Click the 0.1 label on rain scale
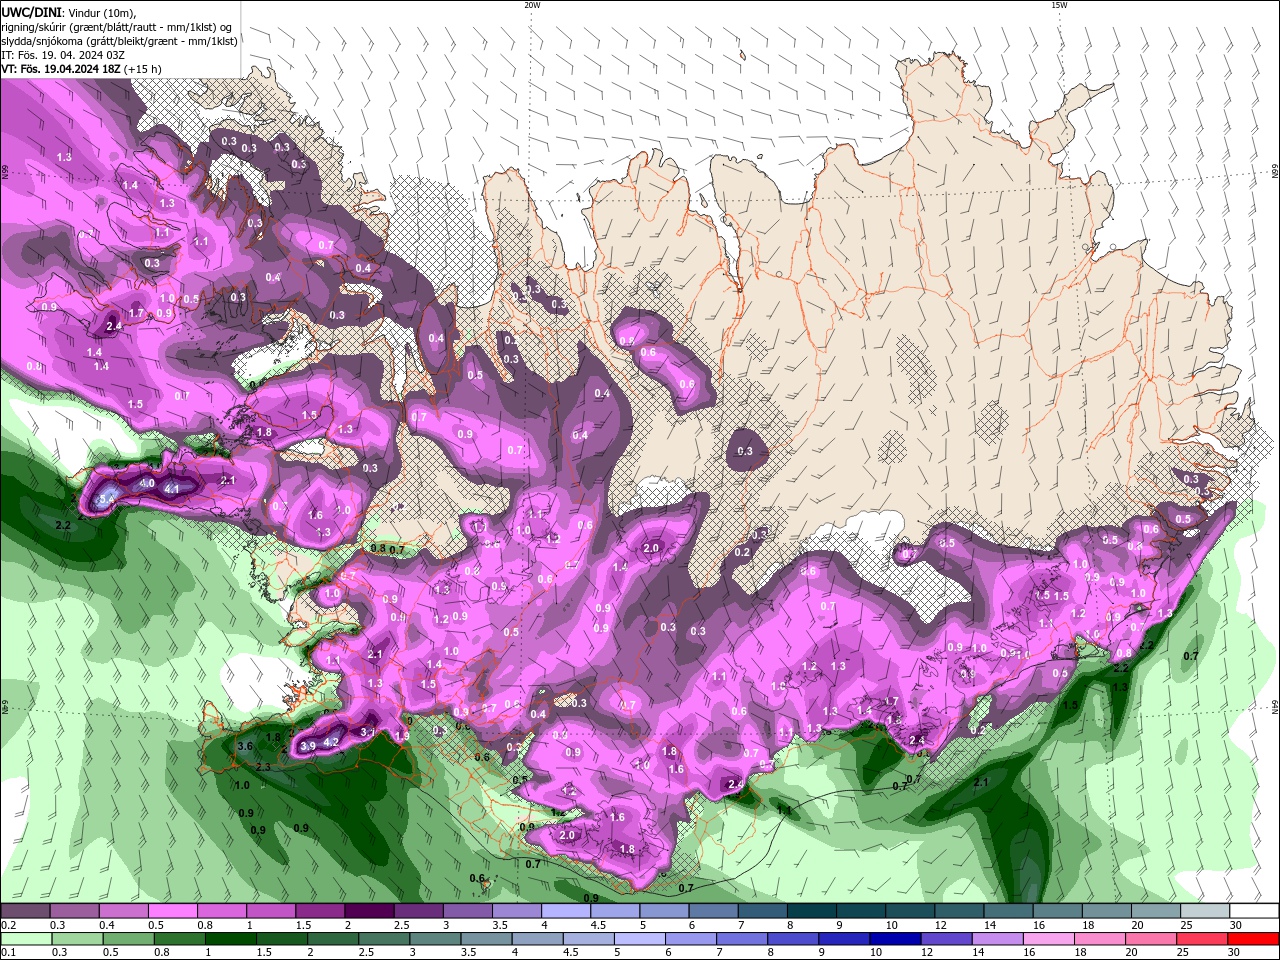The image size is (1280, 960). (7, 953)
